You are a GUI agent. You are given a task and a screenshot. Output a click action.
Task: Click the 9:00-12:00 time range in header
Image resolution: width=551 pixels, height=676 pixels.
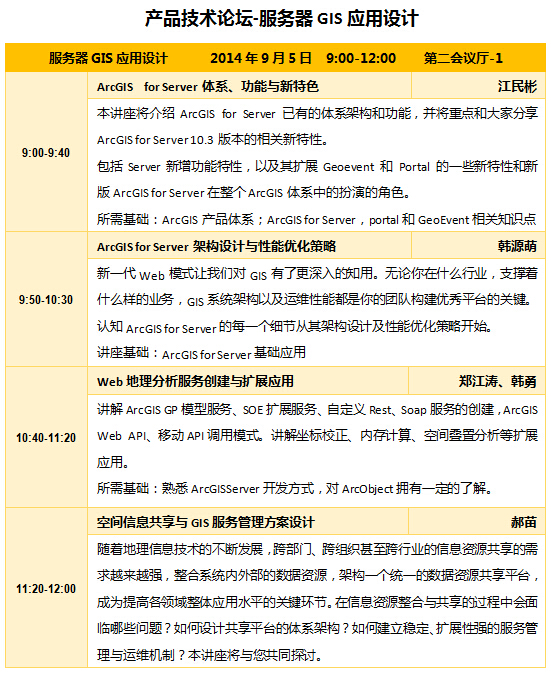361,58
